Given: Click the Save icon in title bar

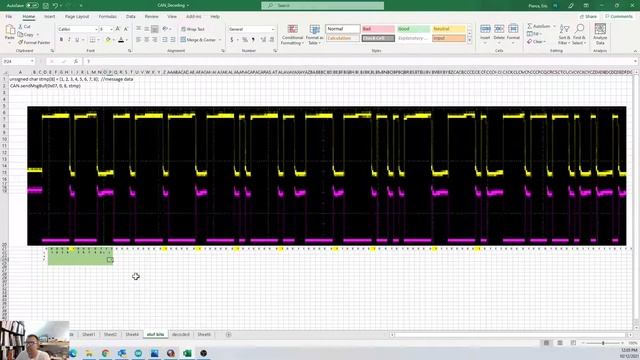Looking at the screenshot, I should coord(46,6).
